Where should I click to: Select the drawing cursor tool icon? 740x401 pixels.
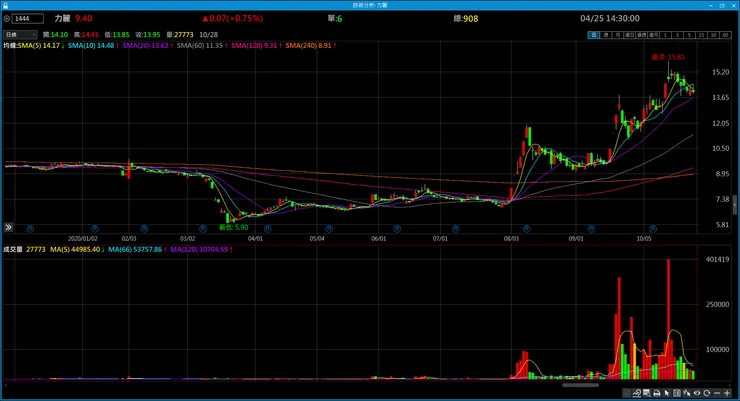pos(687,393)
